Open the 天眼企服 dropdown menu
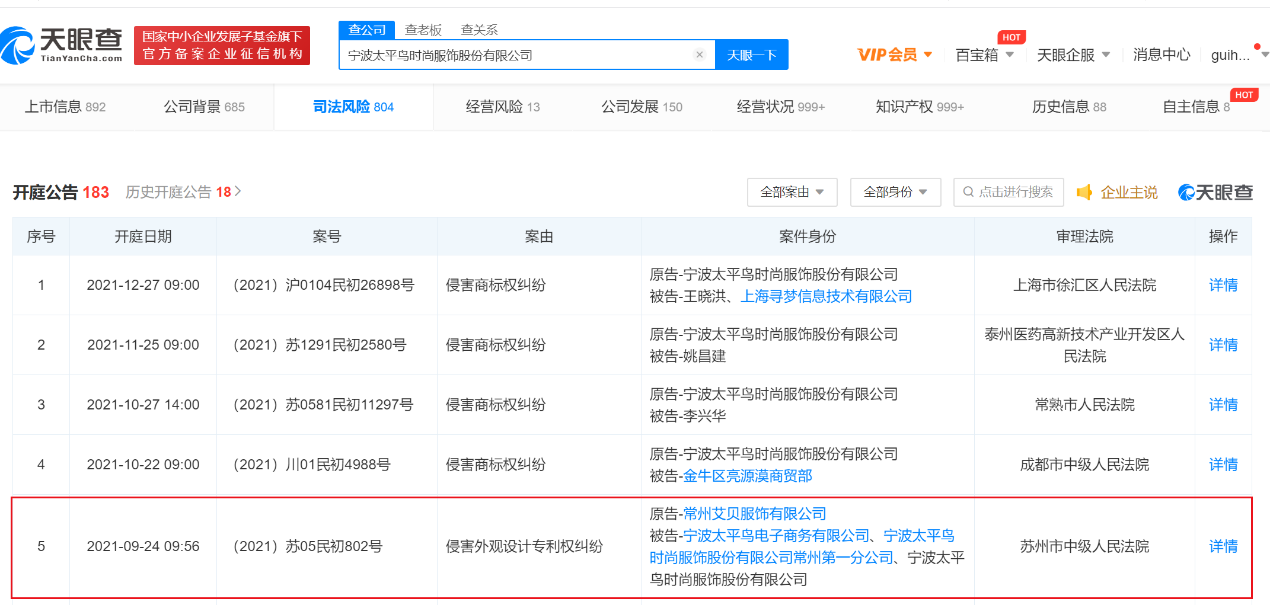This screenshot has height=605, width=1270. (x=1073, y=55)
